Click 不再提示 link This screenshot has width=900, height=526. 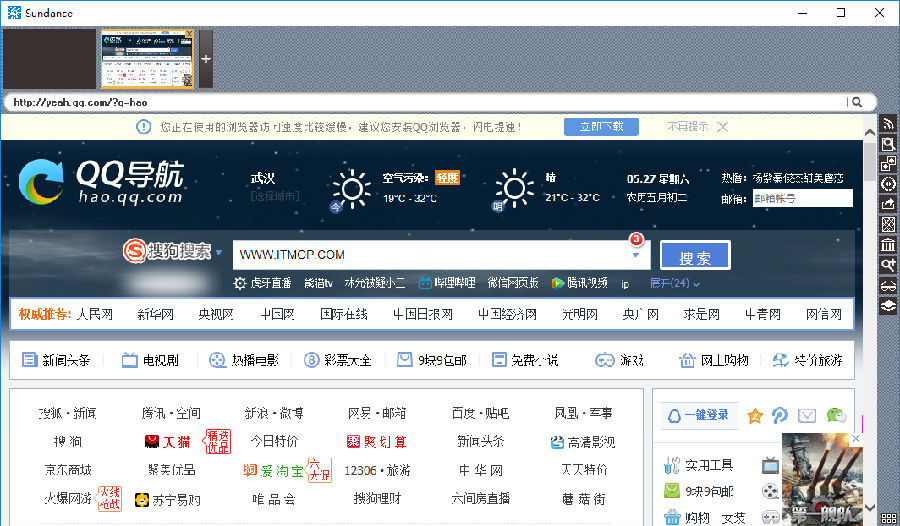[x=688, y=127]
